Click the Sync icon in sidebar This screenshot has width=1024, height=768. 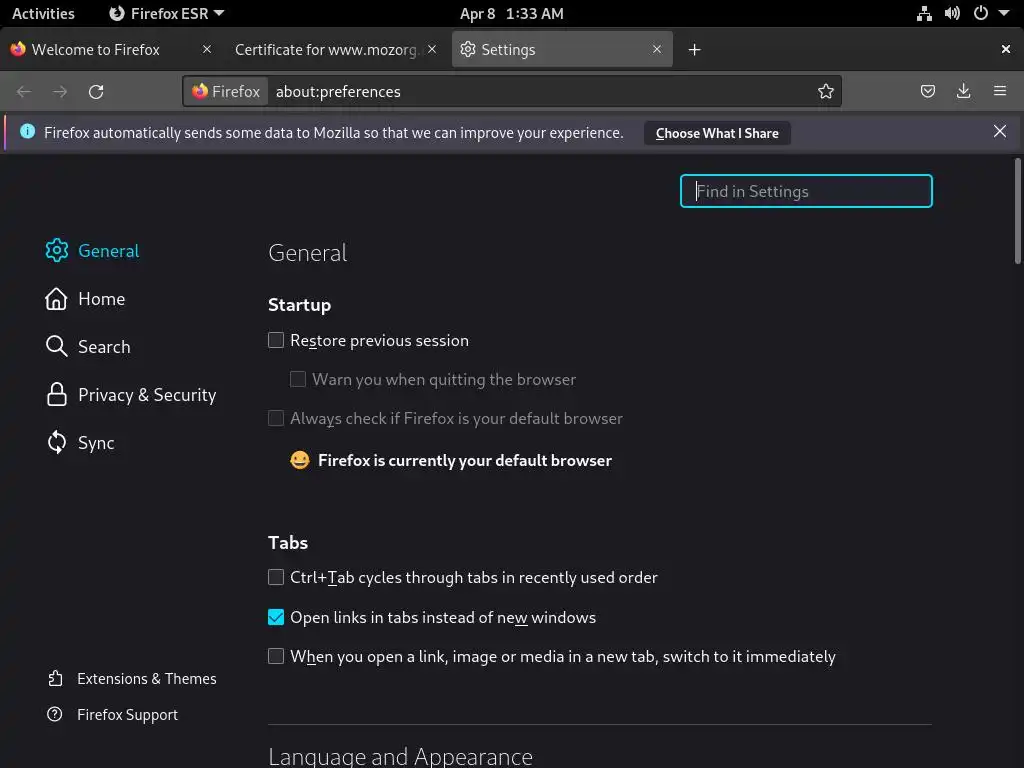(x=57, y=443)
